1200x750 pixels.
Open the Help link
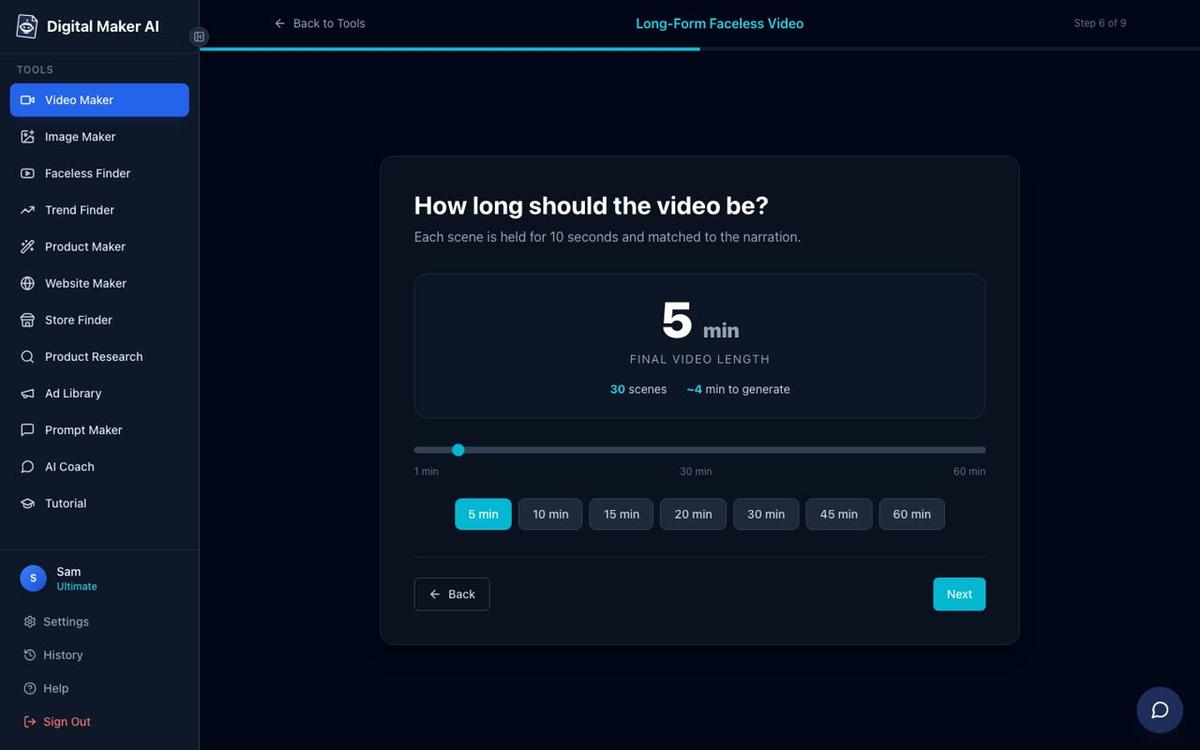click(46, 688)
